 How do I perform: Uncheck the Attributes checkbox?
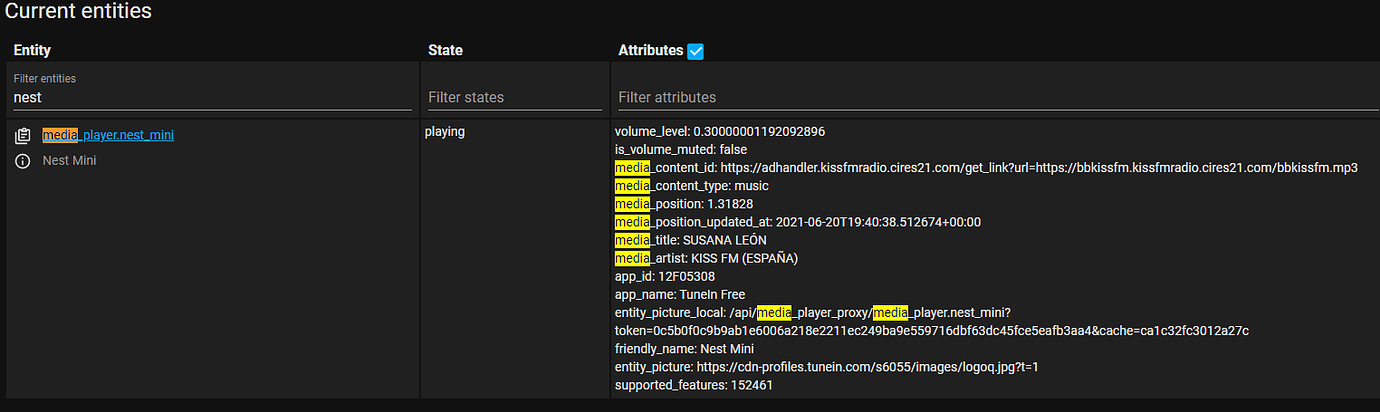(x=696, y=51)
